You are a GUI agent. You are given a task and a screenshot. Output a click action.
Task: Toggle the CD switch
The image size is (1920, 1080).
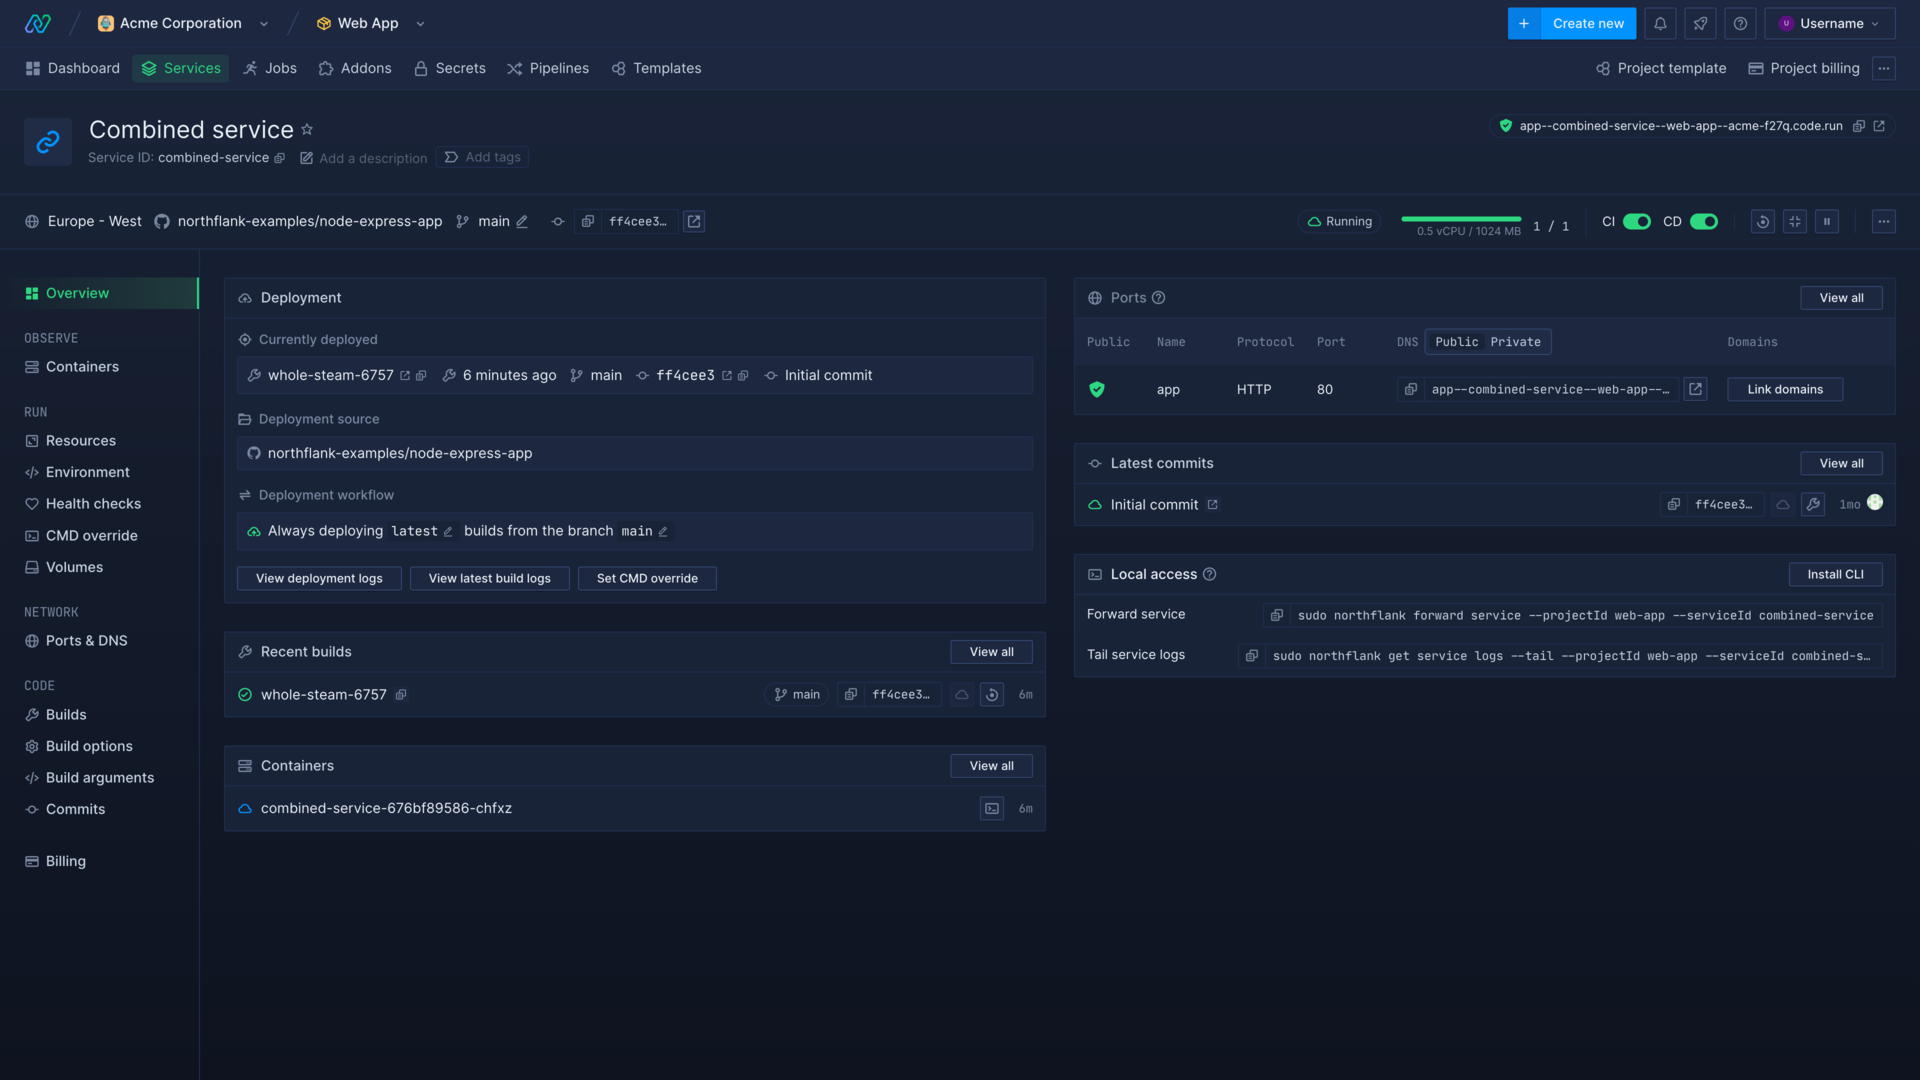[1704, 221]
